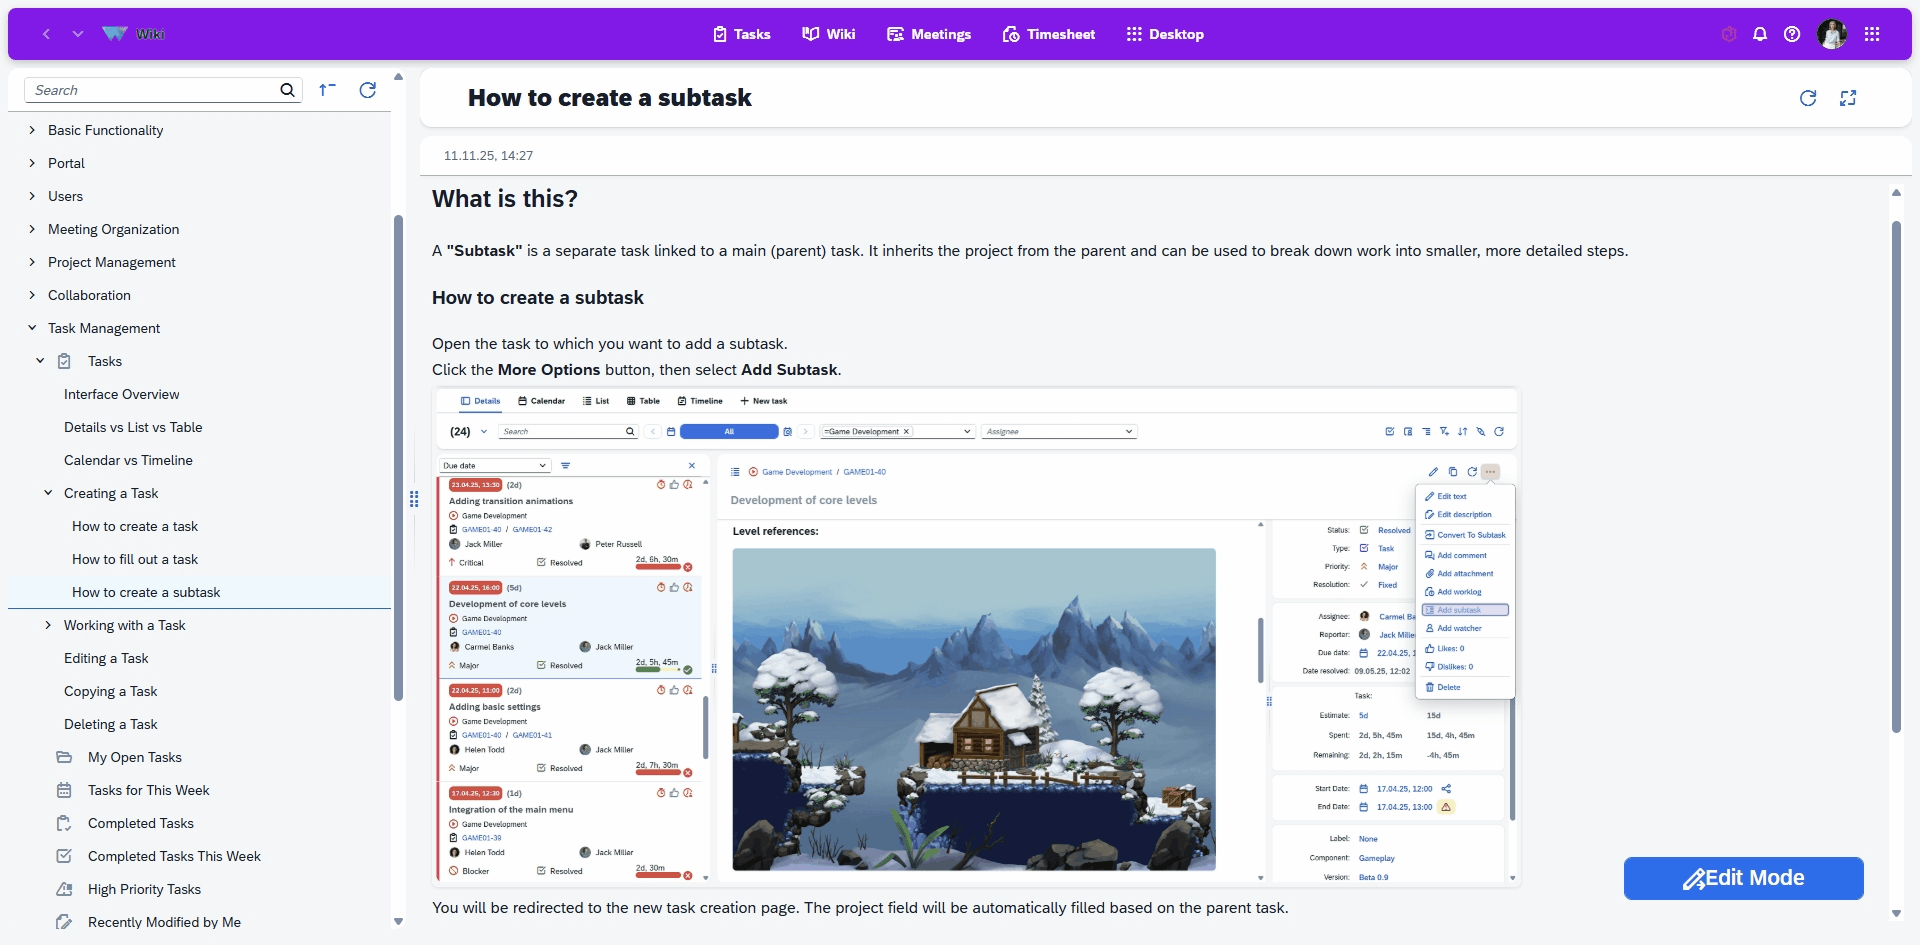Viewport: 1920px width, 945px height.
Task: Open the apps grid icon in header
Action: 1872,34
